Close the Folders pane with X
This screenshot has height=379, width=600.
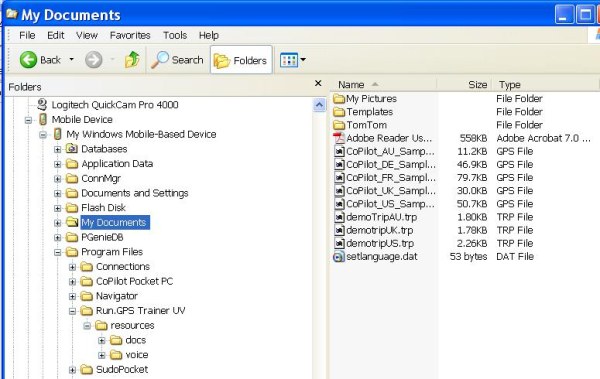click(318, 83)
